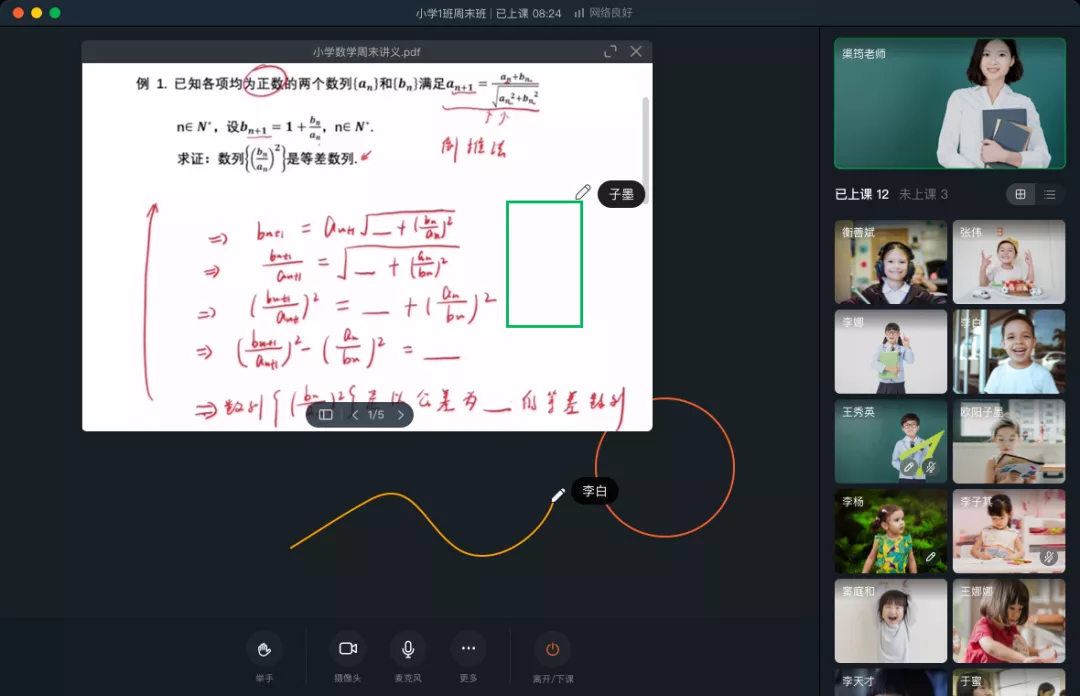Click the network signal 网络良好 indicator
The image size is (1080, 696).
pos(603,13)
